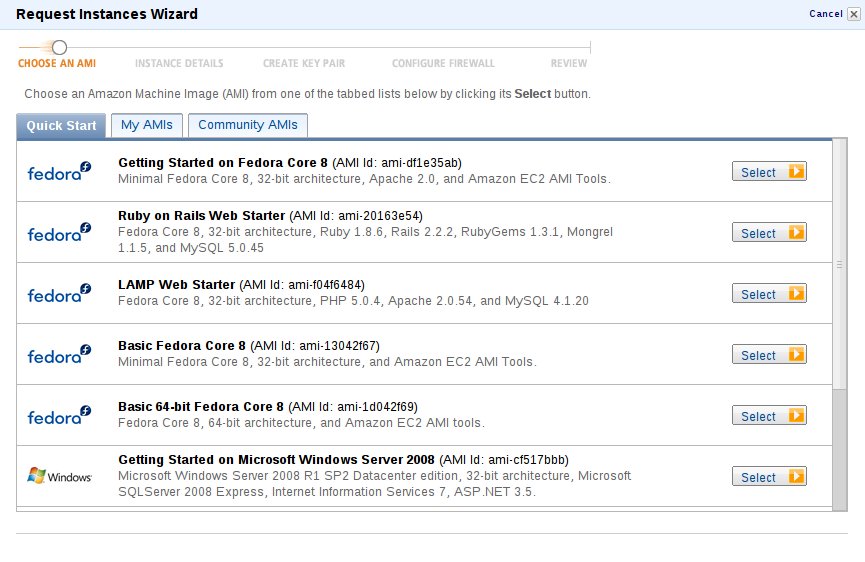The height and width of the screenshot is (562, 865).
Task: Click the Instance Details step label
Action: [x=179, y=63]
